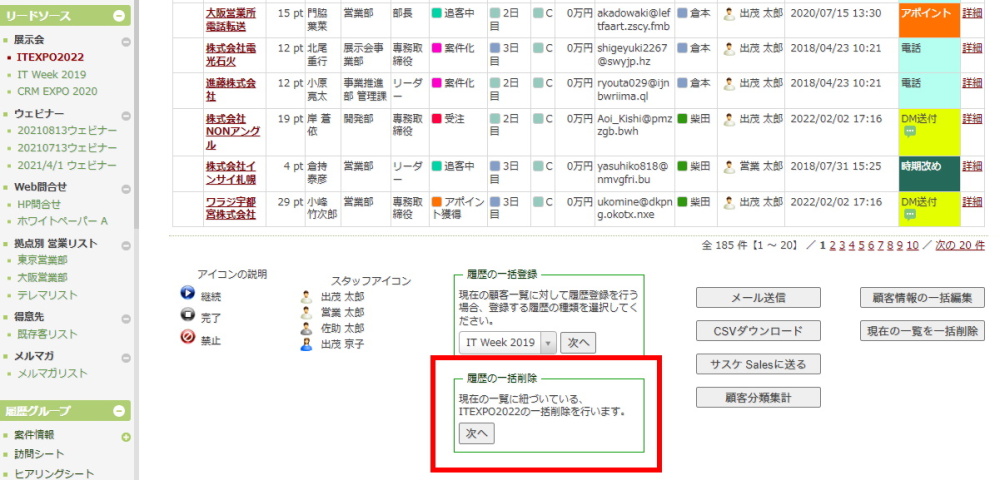Click the red 禁止 icon in the legend

[187, 338]
